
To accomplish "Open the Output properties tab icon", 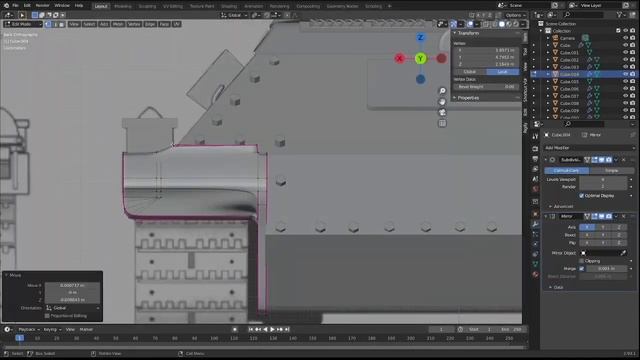I will [535, 159].
